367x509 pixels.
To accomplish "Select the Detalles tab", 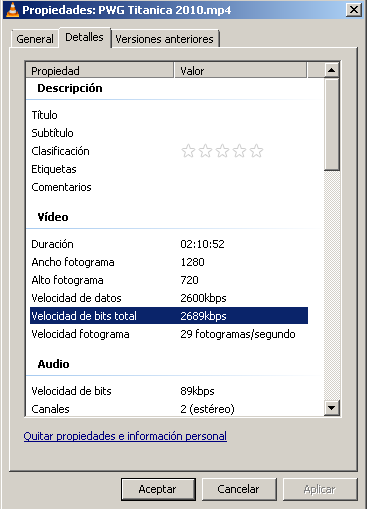I will click(x=84, y=37).
